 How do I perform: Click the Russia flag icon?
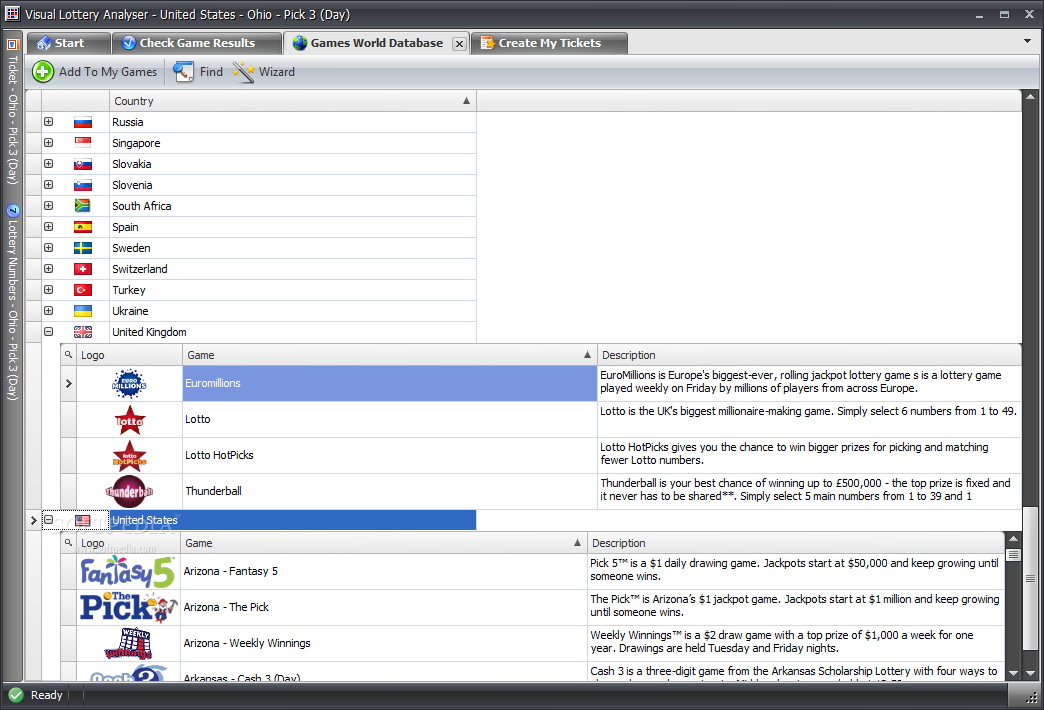pos(83,123)
